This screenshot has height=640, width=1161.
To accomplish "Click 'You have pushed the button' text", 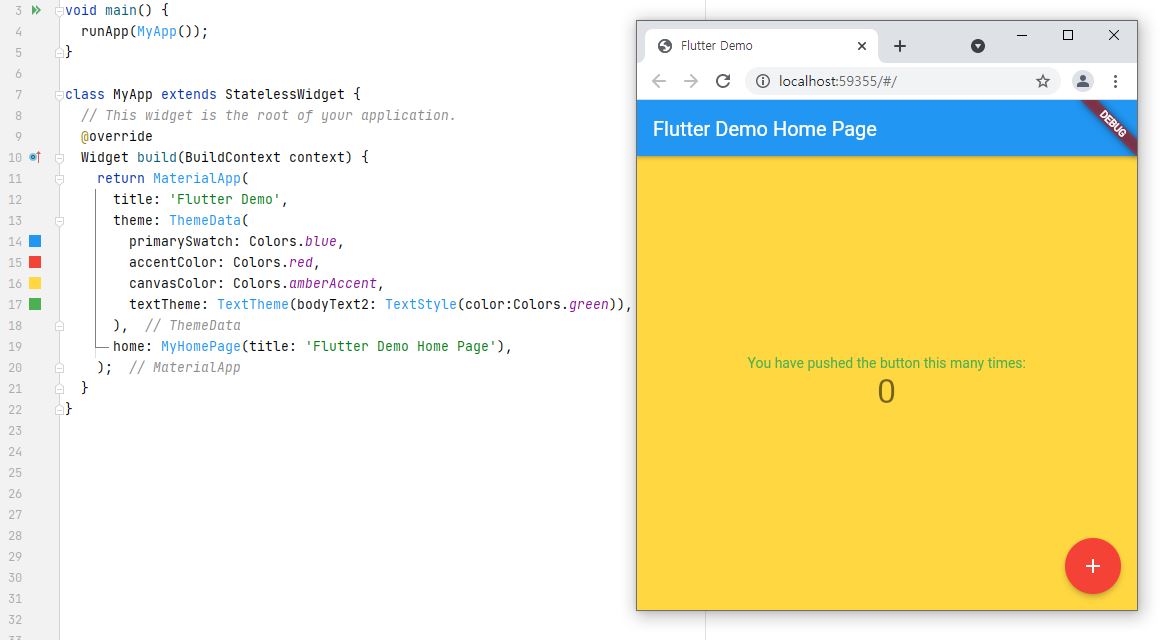I will [886, 363].
